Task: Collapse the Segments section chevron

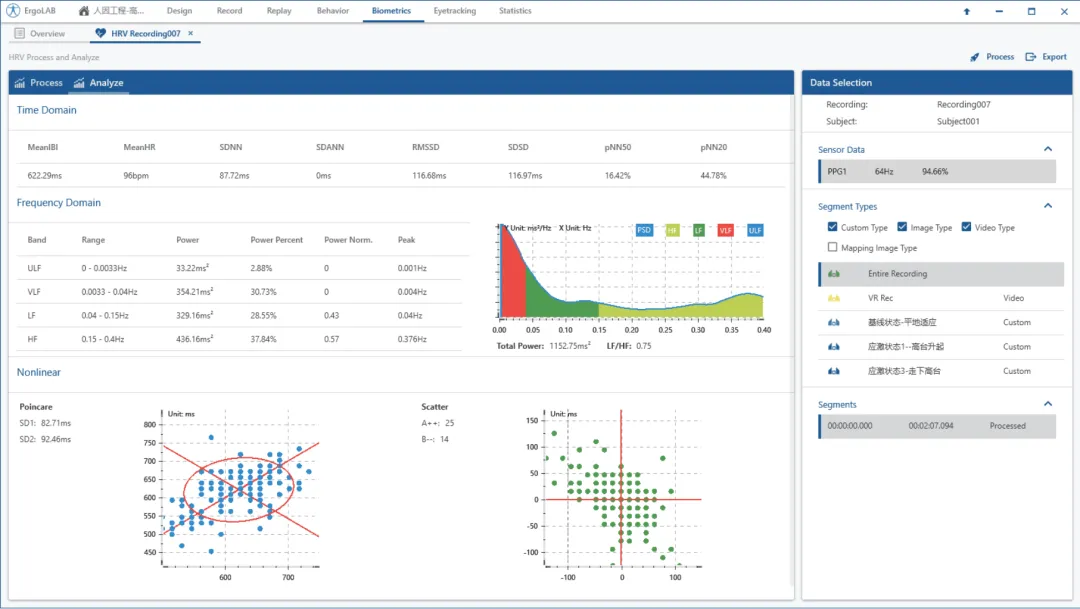Action: point(1048,404)
